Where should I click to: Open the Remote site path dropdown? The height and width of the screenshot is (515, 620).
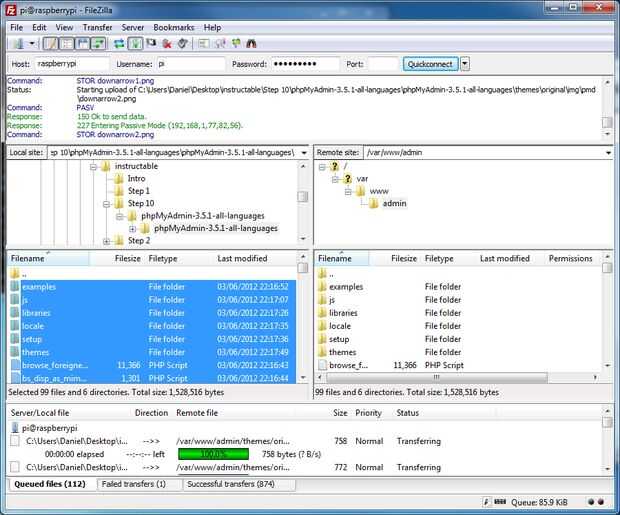click(x=608, y=153)
